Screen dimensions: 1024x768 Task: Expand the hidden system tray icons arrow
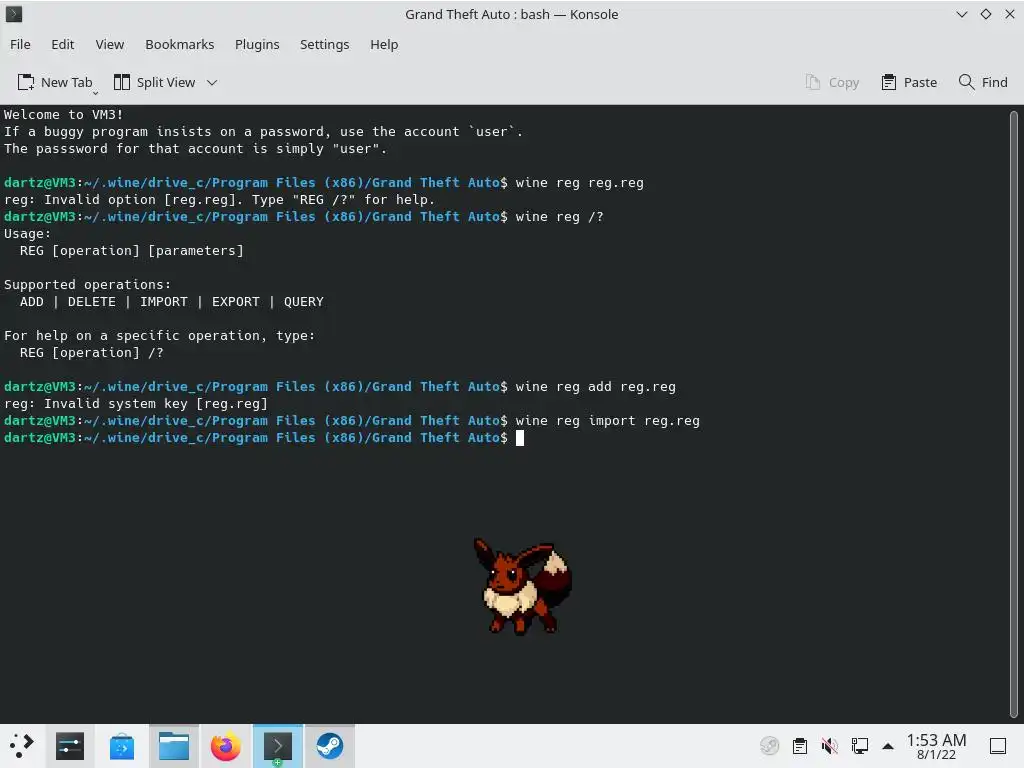coord(888,746)
